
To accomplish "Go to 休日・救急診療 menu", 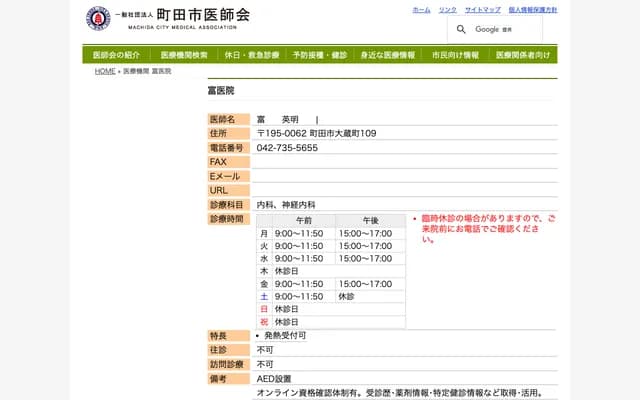I will coord(252,55).
